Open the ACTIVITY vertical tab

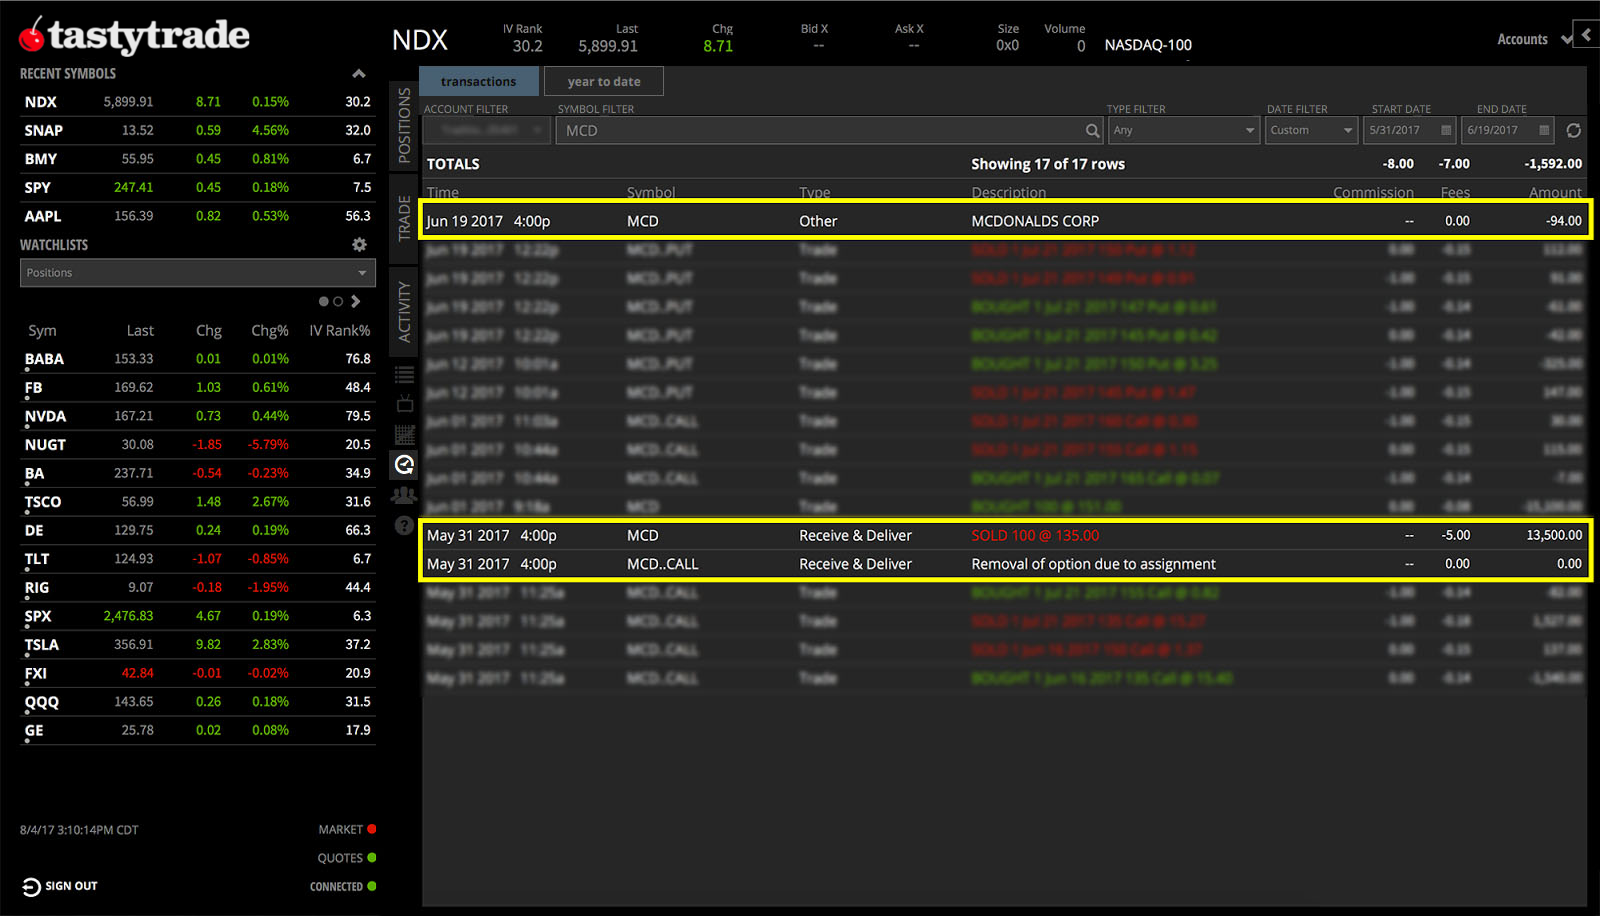tap(404, 311)
